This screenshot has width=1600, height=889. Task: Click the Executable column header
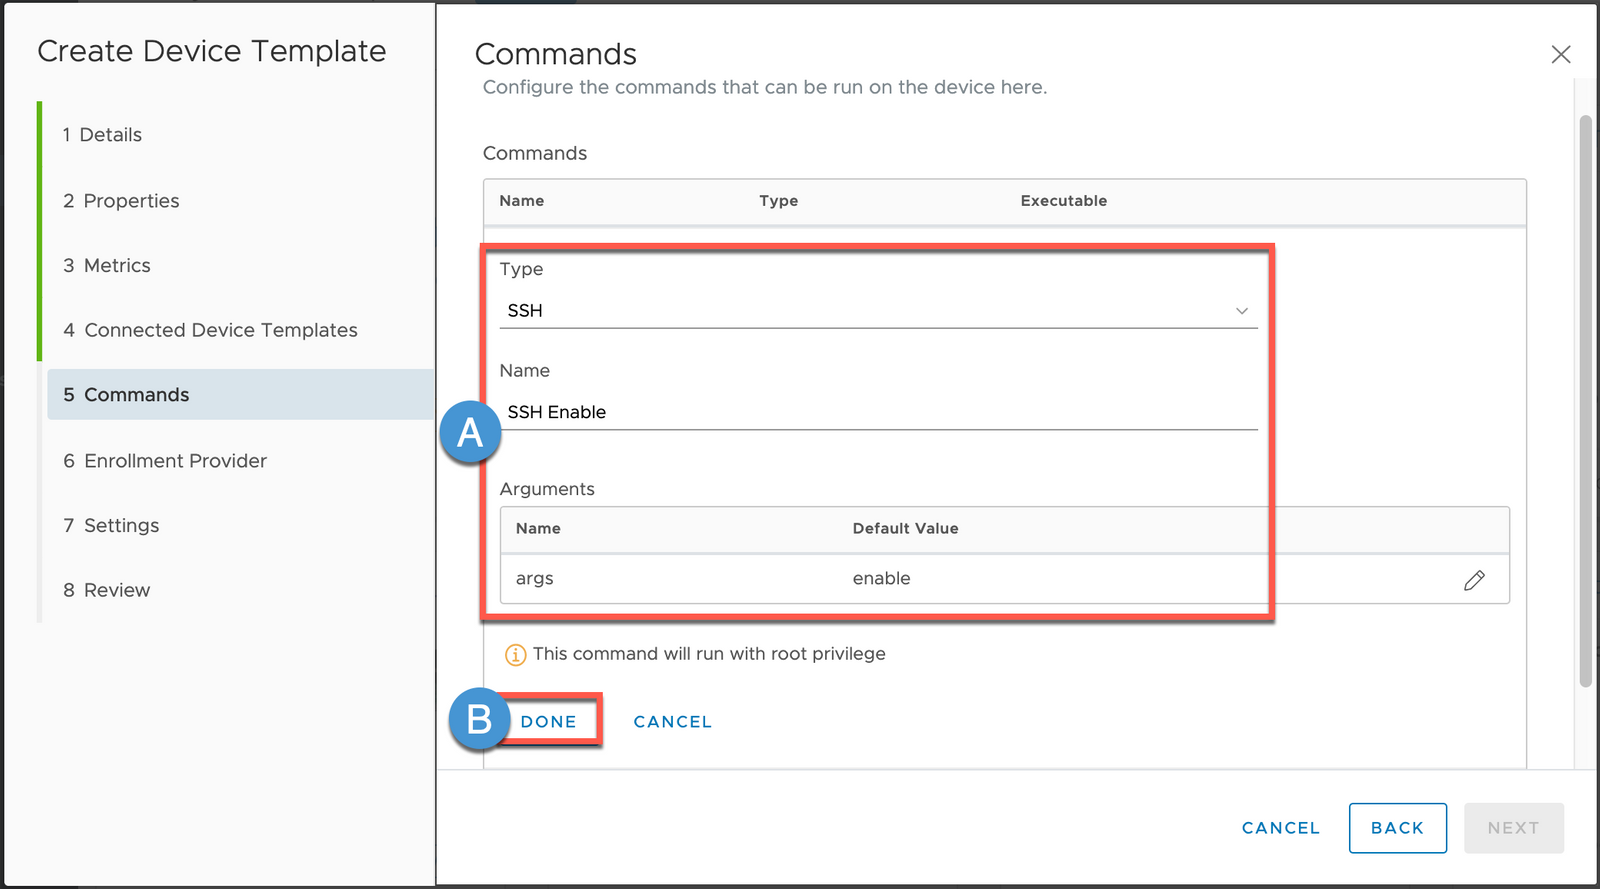click(1063, 201)
